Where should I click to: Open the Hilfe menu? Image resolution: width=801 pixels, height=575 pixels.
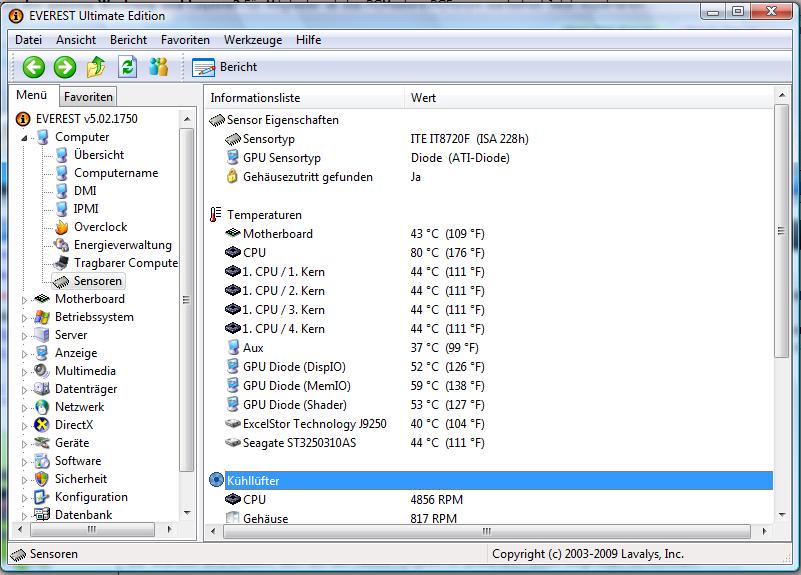(x=309, y=40)
